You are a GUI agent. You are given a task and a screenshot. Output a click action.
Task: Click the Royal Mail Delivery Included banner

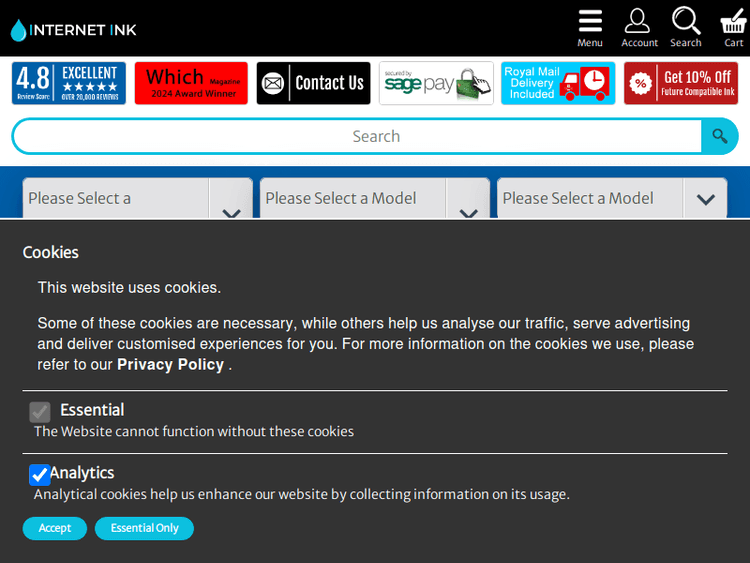click(557, 83)
